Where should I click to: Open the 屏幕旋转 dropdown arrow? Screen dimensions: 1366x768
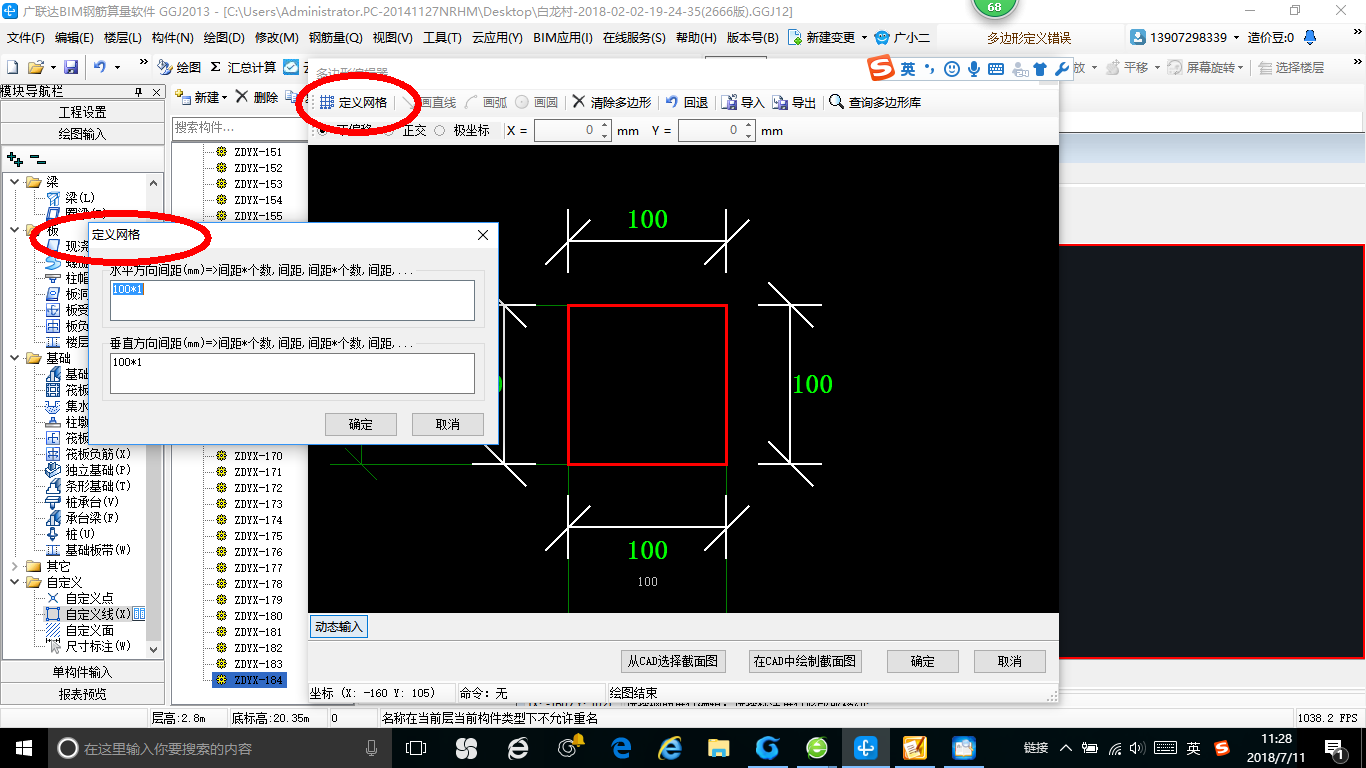(1241, 68)
